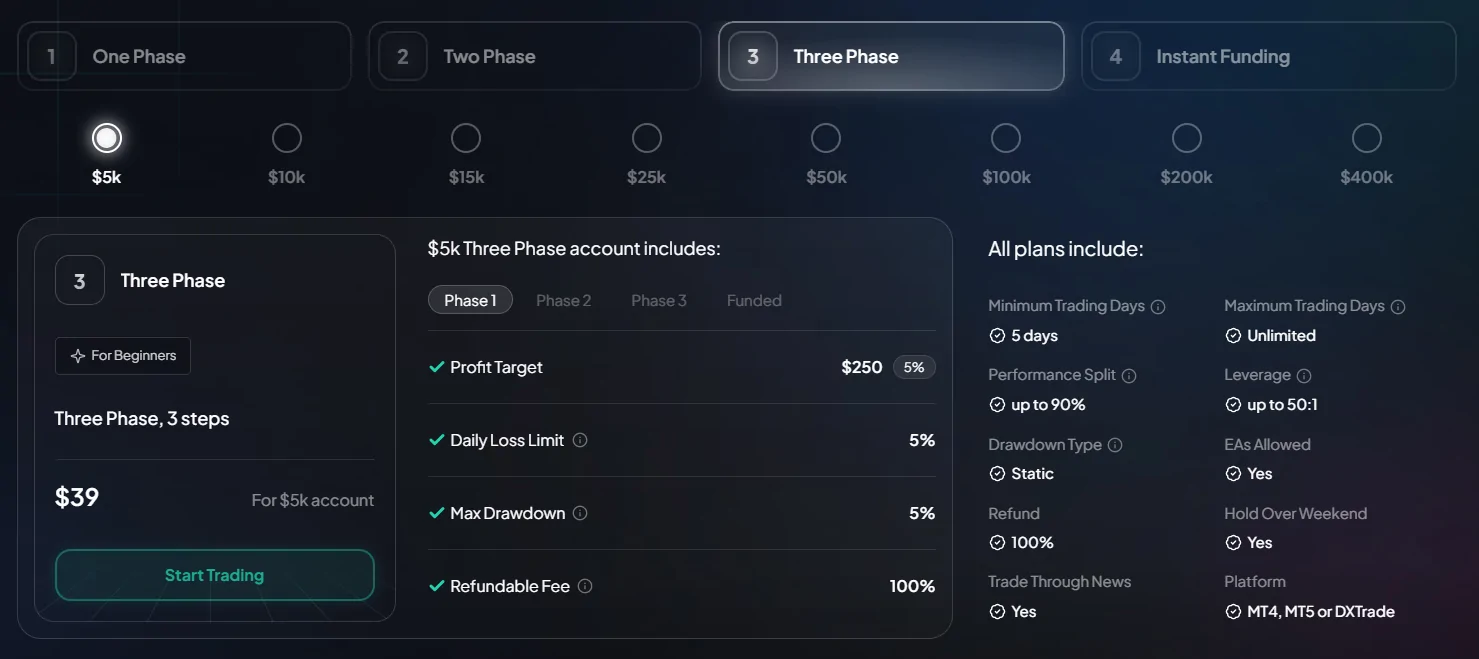Click info icon next to Max Drawdown
The width and height of the screenshot is (1479, 659).
point(580,513)
